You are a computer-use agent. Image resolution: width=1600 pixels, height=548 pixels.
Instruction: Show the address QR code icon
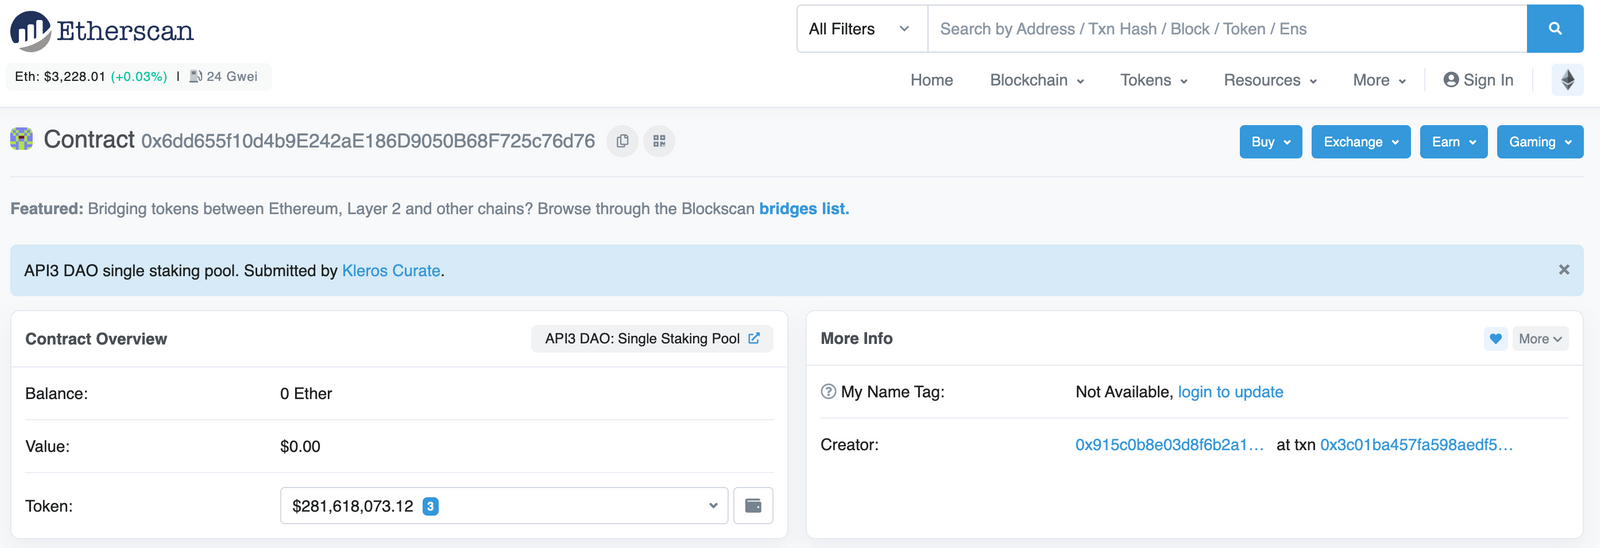(659, 141)
